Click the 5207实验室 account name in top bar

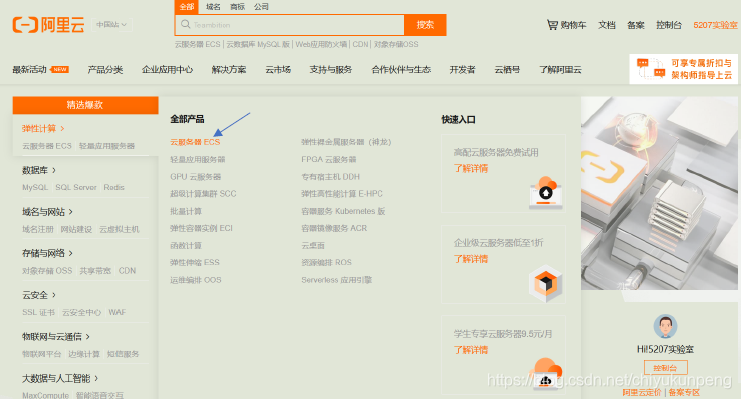[x=715, y=25]
